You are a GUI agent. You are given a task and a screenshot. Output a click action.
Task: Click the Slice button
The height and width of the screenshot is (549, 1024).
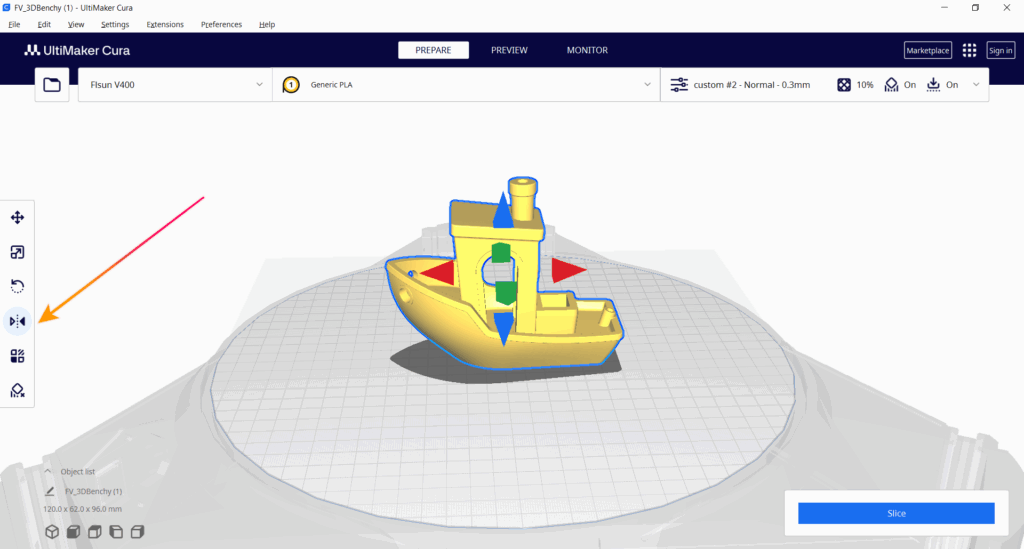896,513
